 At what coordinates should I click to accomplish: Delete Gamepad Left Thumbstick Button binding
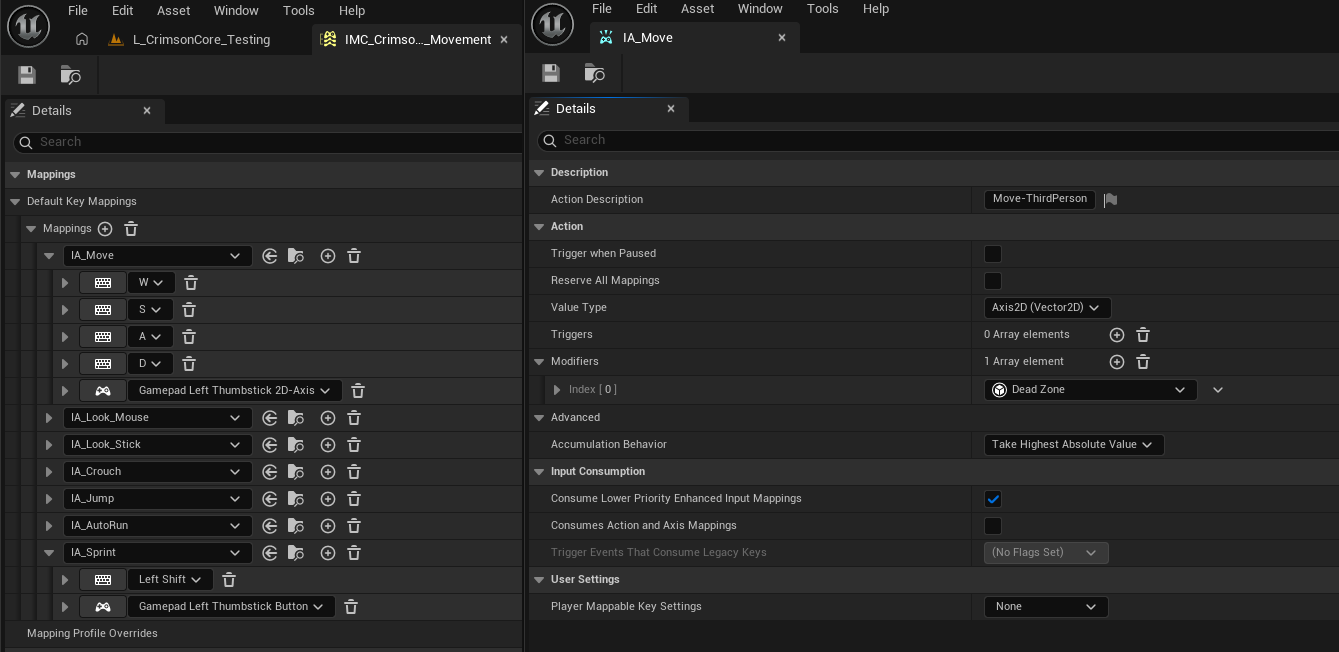(351, 607)
